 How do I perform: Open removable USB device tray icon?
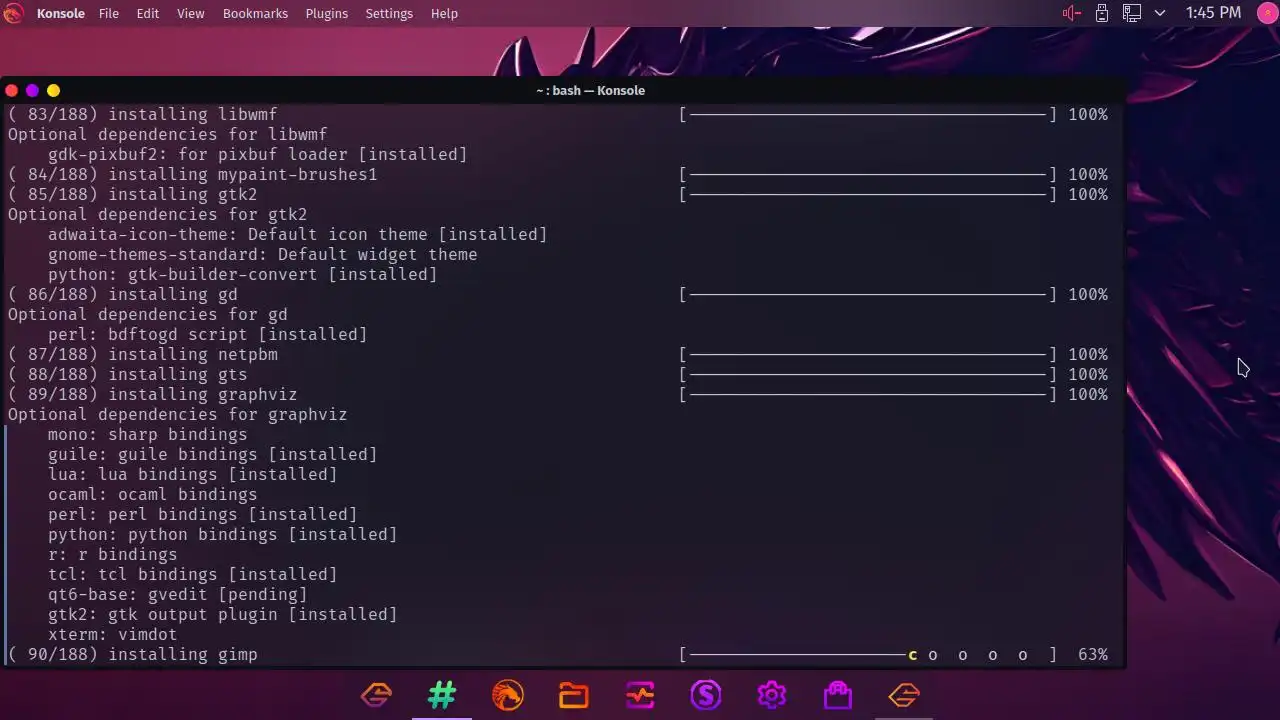[1102, 13]
